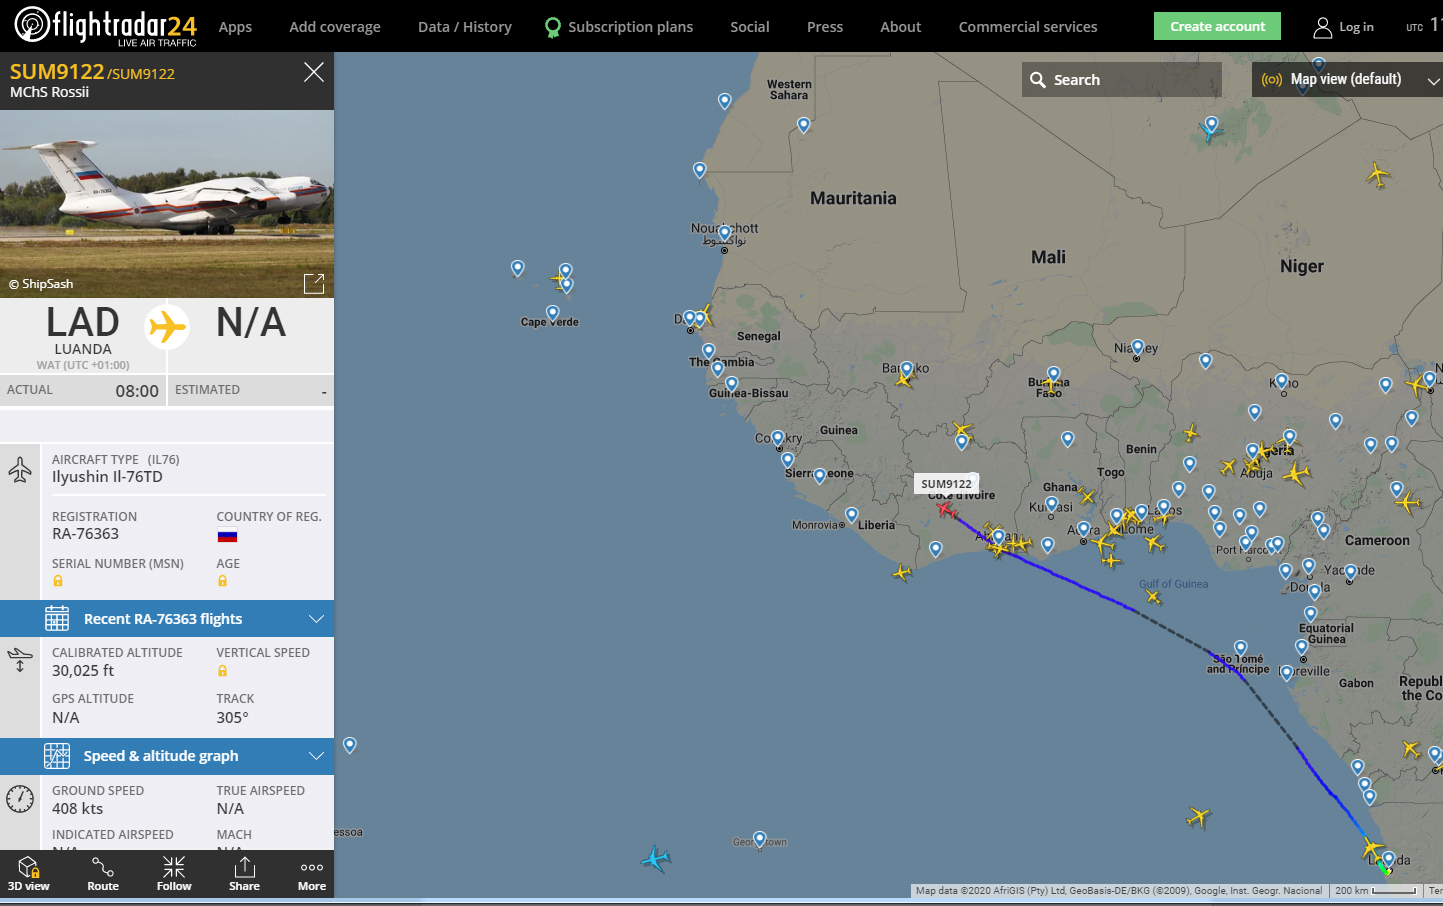Click the Flightradar24 logo
Viewport: 1443px width, 906px height.
click(x=105, y=25)
